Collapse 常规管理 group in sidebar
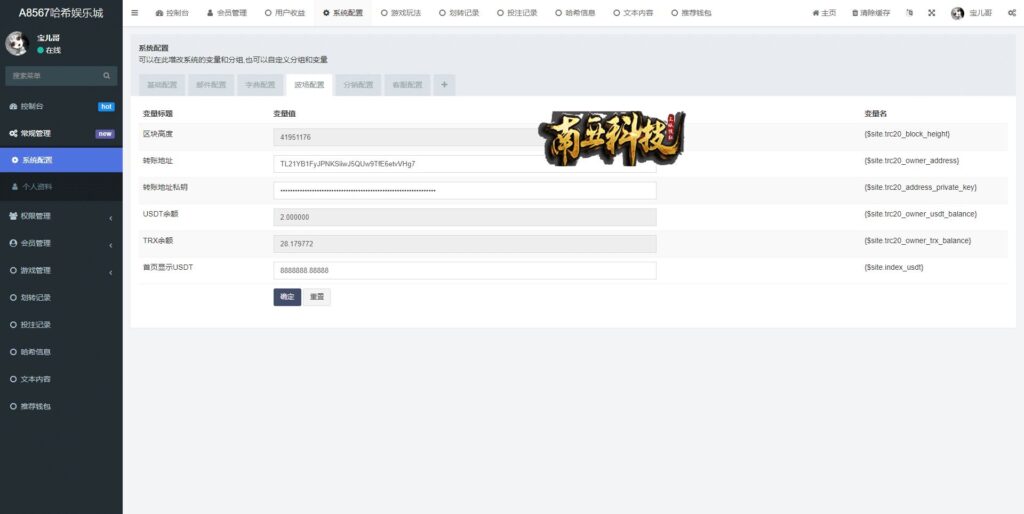The image size is (1024, 514). point(61,133)
